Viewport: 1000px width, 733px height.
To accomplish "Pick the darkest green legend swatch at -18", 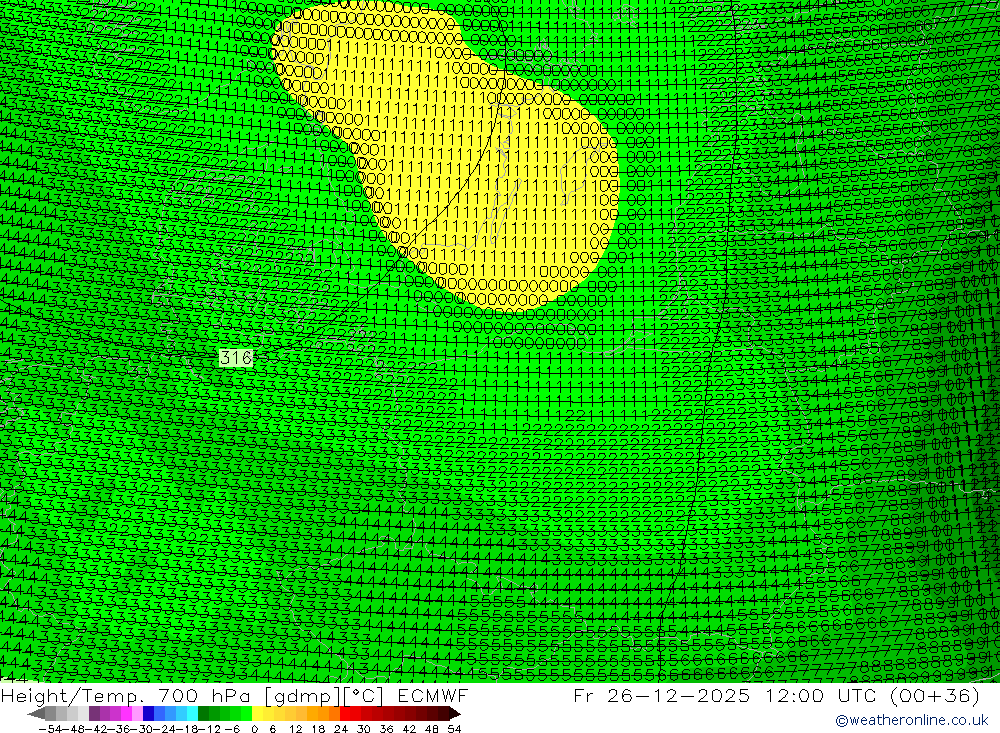I will click(x=203, y=714).
